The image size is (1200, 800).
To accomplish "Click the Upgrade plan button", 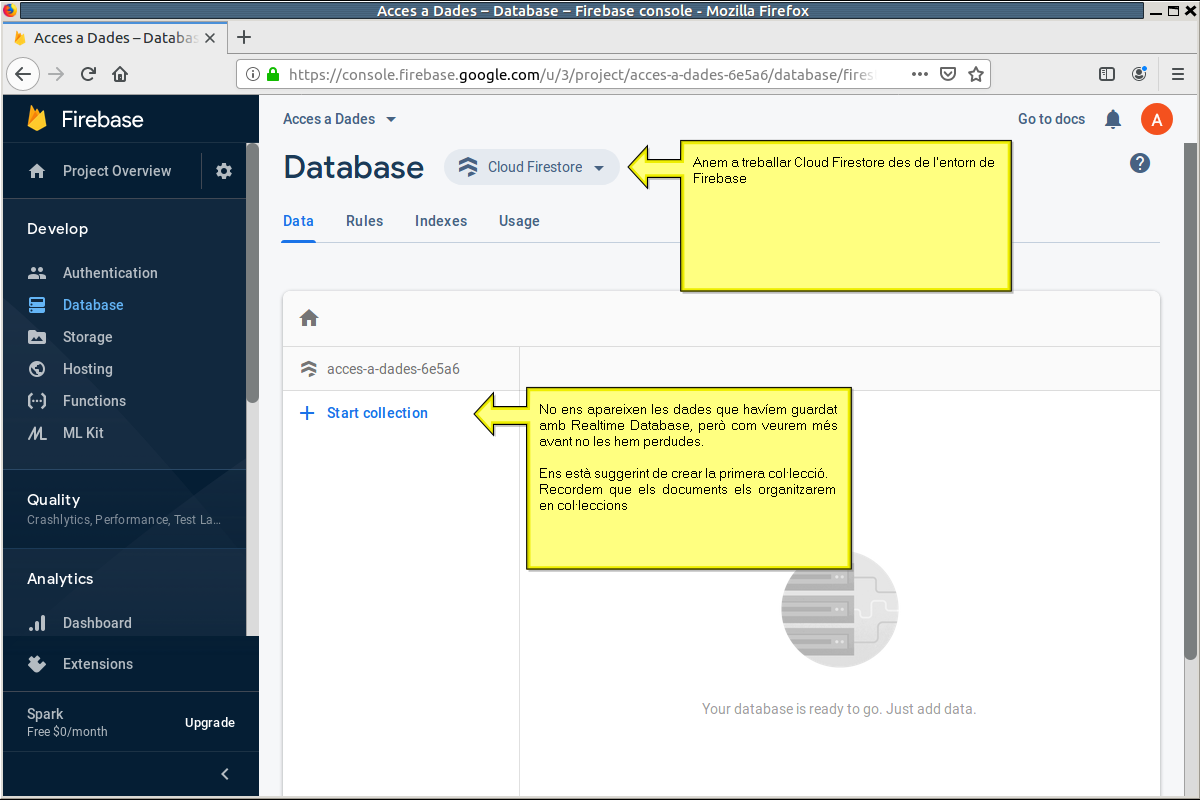I will coord(210,723).
